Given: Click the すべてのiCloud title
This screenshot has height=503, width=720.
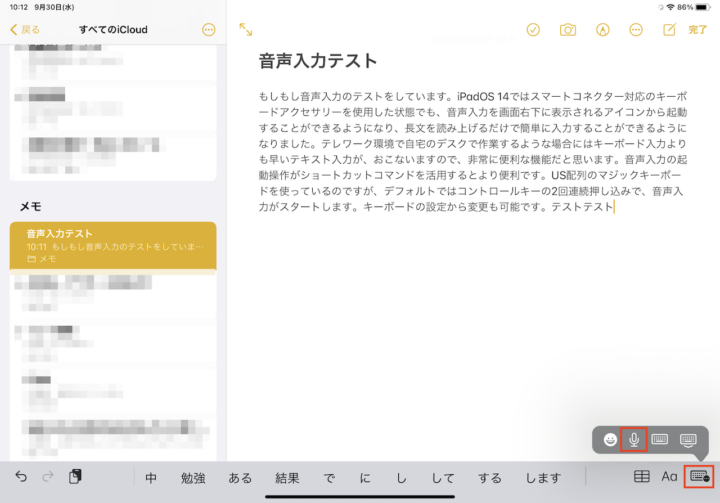Looking at the screenshot, I should [113, 29].
